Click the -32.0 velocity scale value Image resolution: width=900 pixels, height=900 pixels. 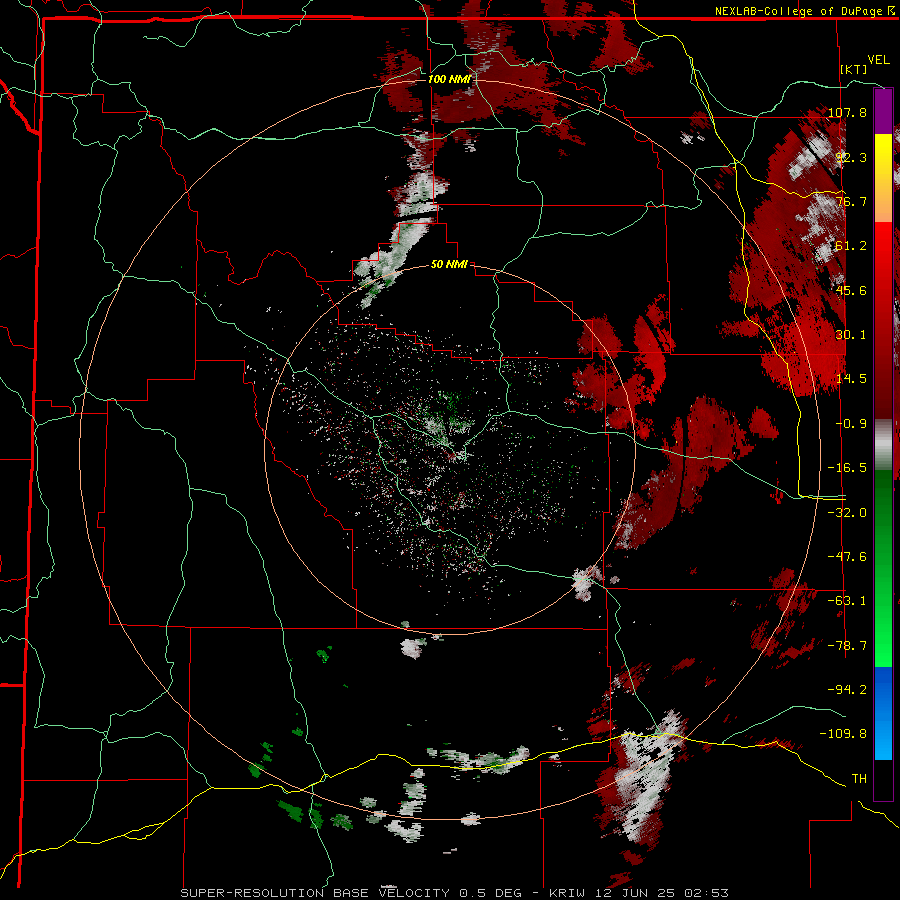[847, 512]
